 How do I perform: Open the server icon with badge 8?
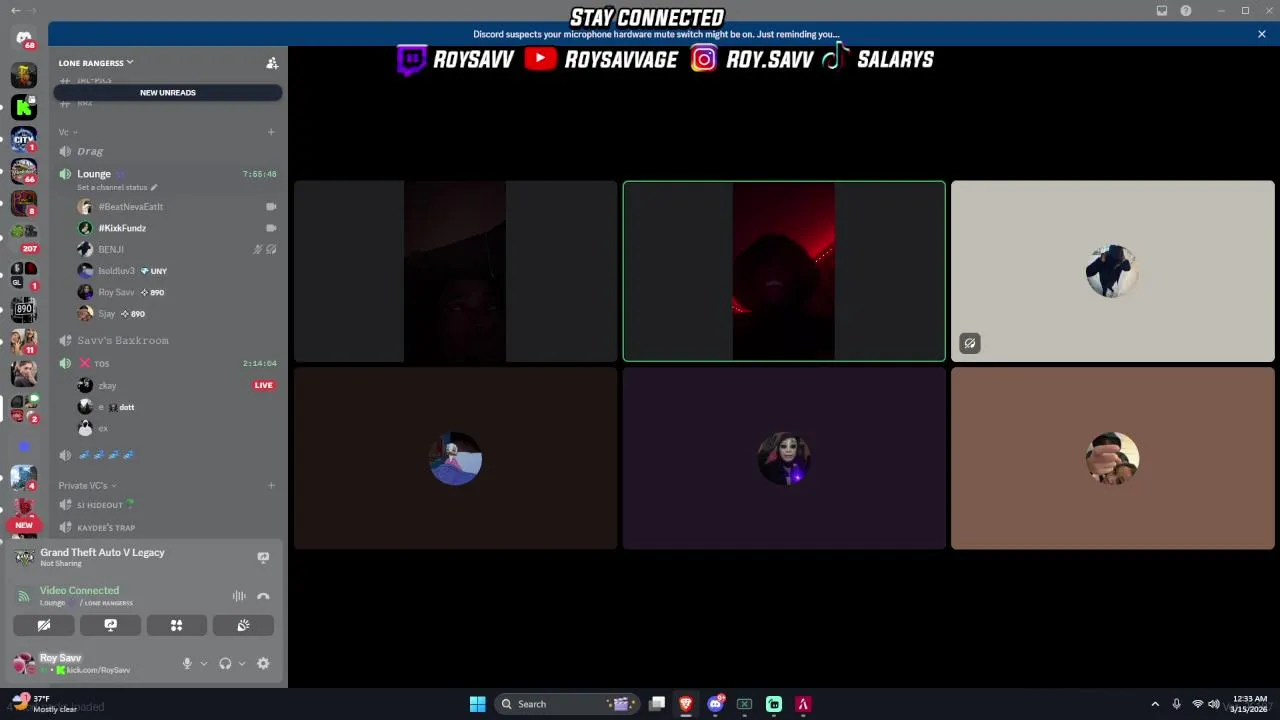24,204
